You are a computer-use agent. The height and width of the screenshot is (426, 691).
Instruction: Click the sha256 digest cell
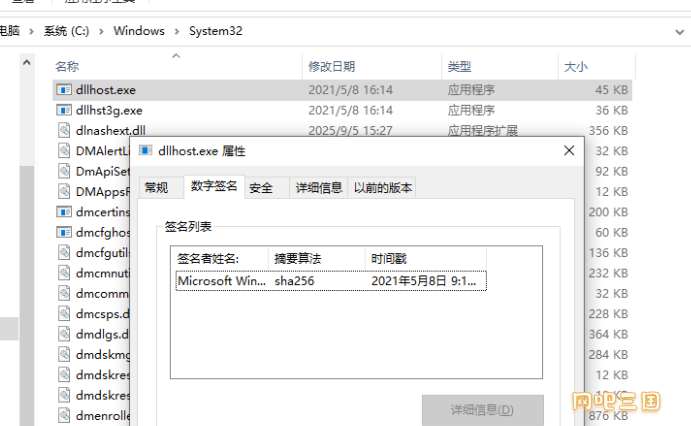tap(294, 281)
